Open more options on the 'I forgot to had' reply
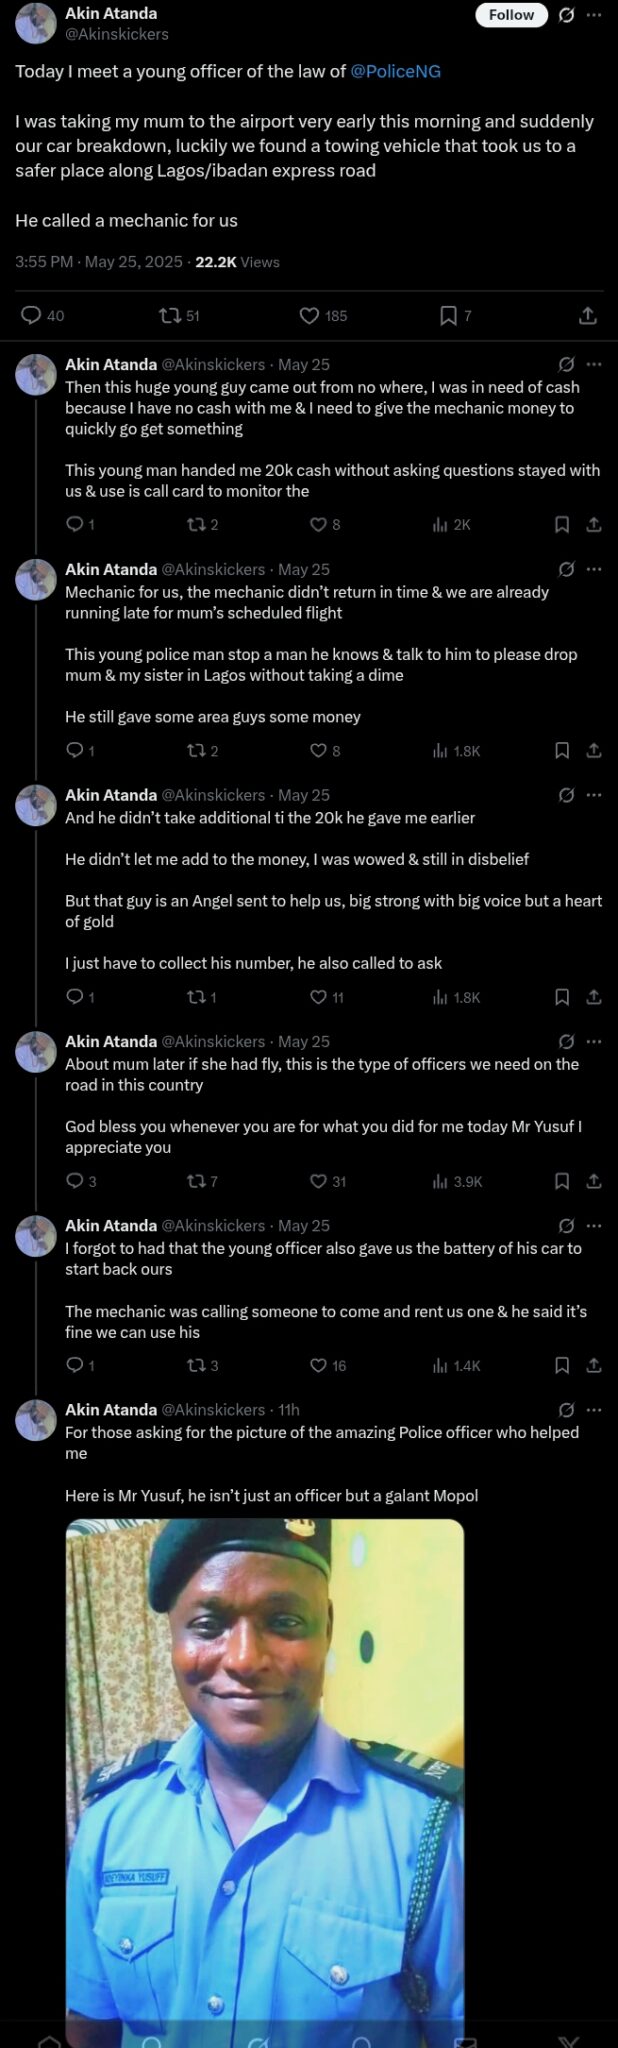The image size is (618, 2048). pyautogui.click(x=593, y=1225)
